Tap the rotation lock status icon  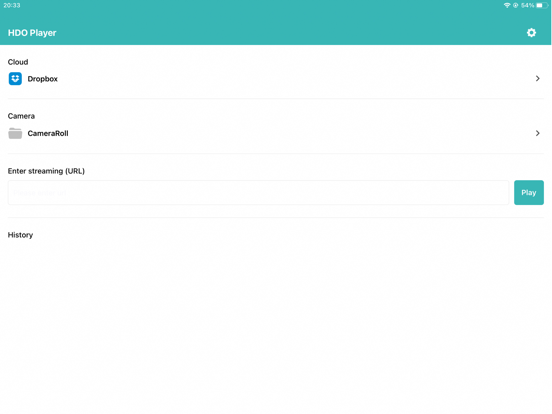(x=515, y=5)
